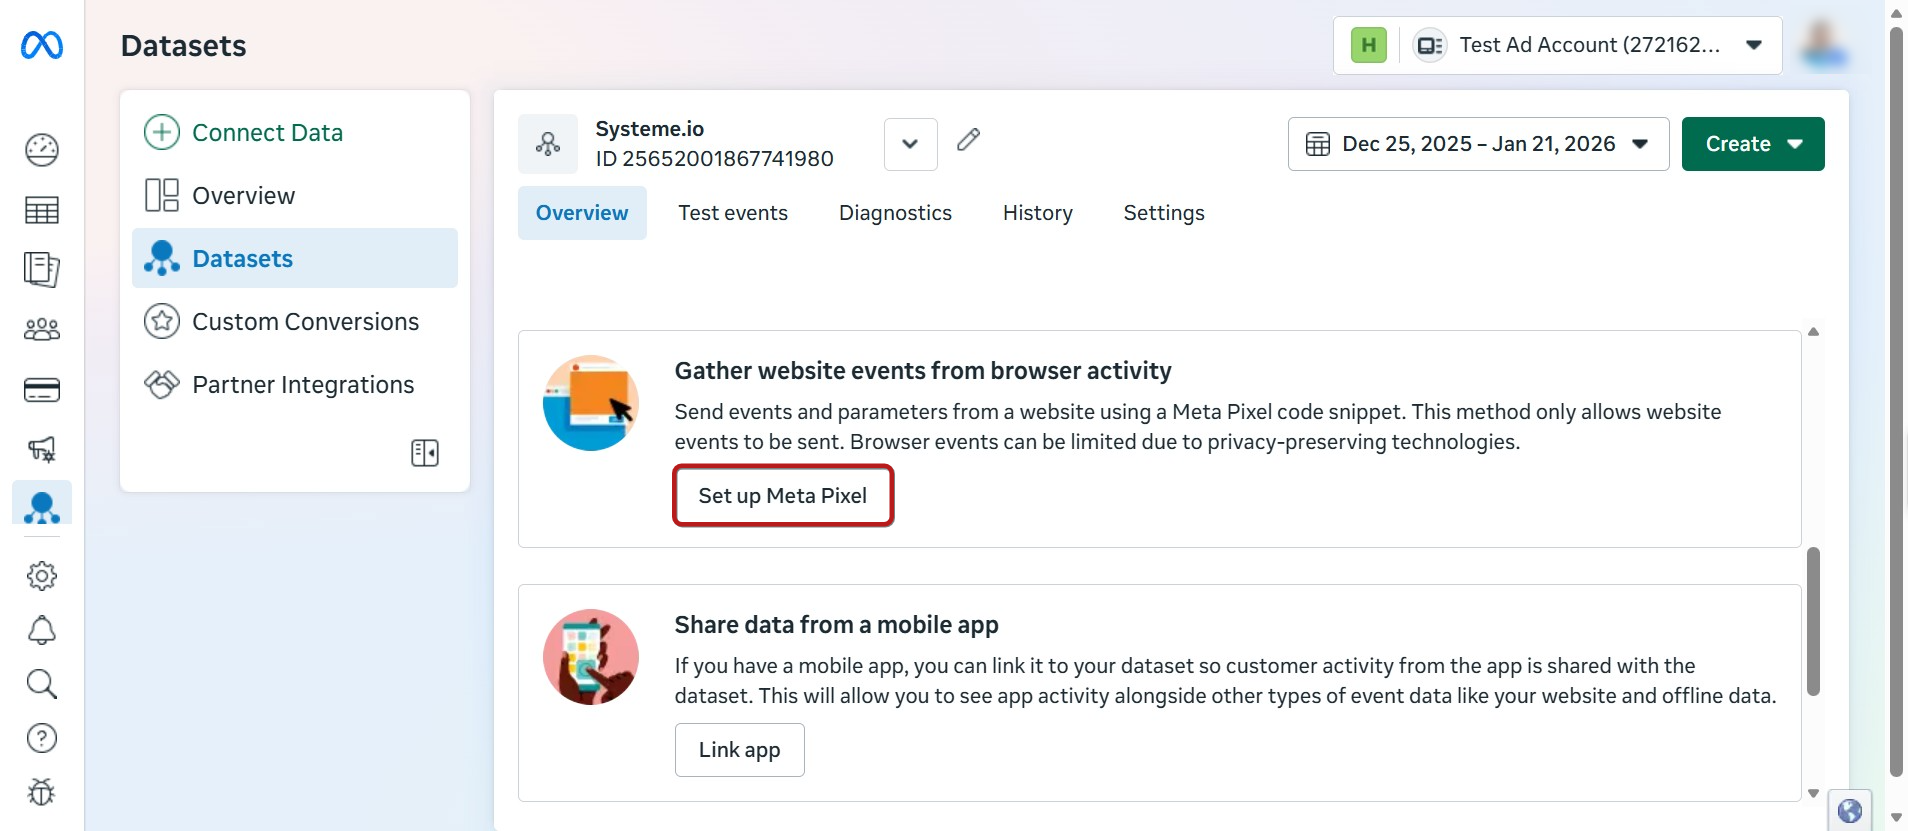Open the Diagnostics tab

895,213
